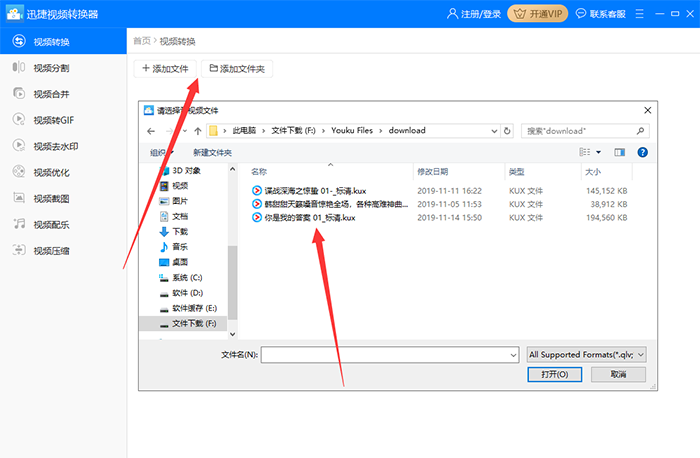
Task: Open the All Supported Formats dropdown
Action: pyautogui.click(x=587, y=354)
